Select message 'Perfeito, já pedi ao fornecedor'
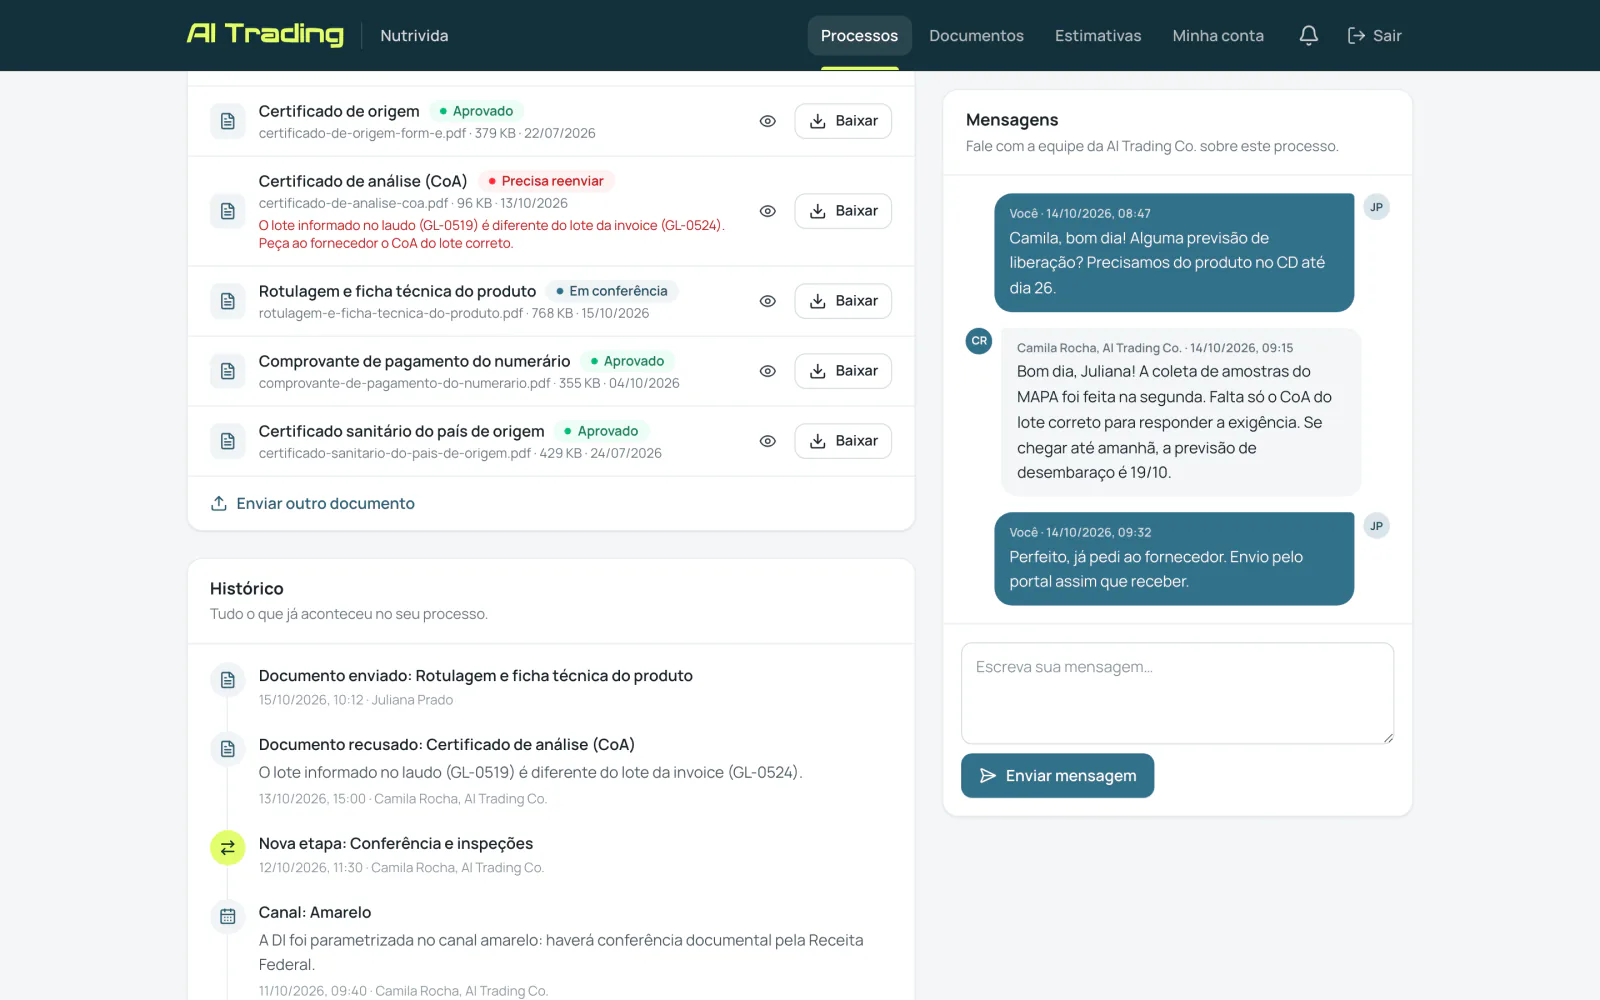Image resolution: width=1600 pixels, height=1000 pixels. 1174,559
